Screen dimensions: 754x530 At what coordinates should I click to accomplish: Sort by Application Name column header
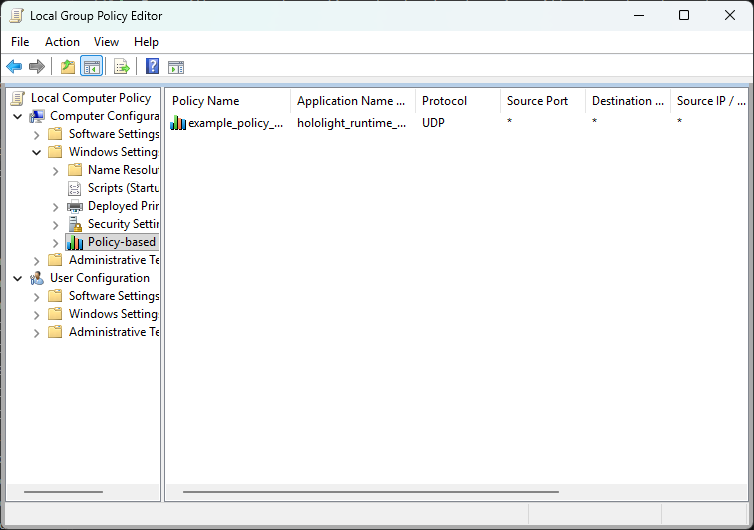(353, 101)
